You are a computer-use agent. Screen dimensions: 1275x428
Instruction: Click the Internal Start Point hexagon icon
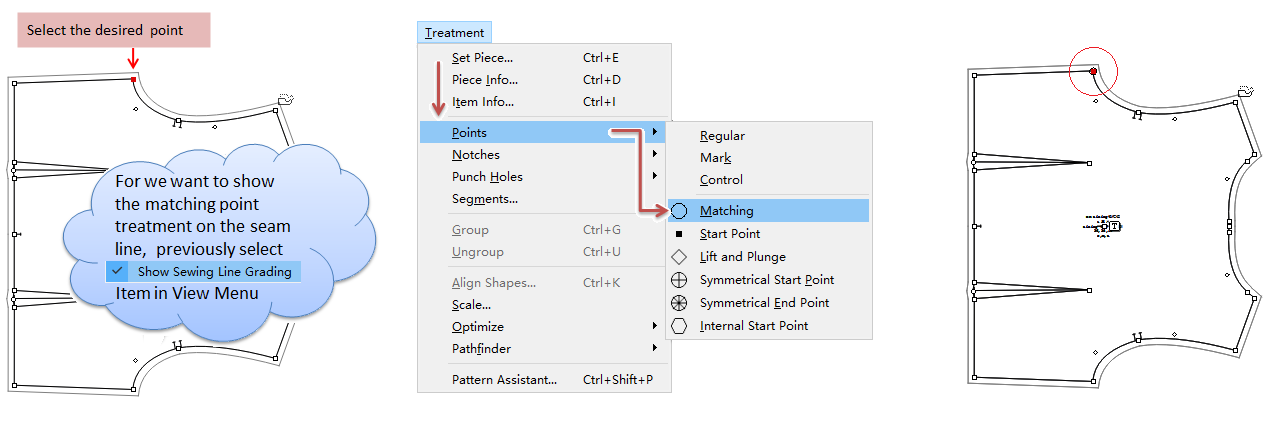679,326
